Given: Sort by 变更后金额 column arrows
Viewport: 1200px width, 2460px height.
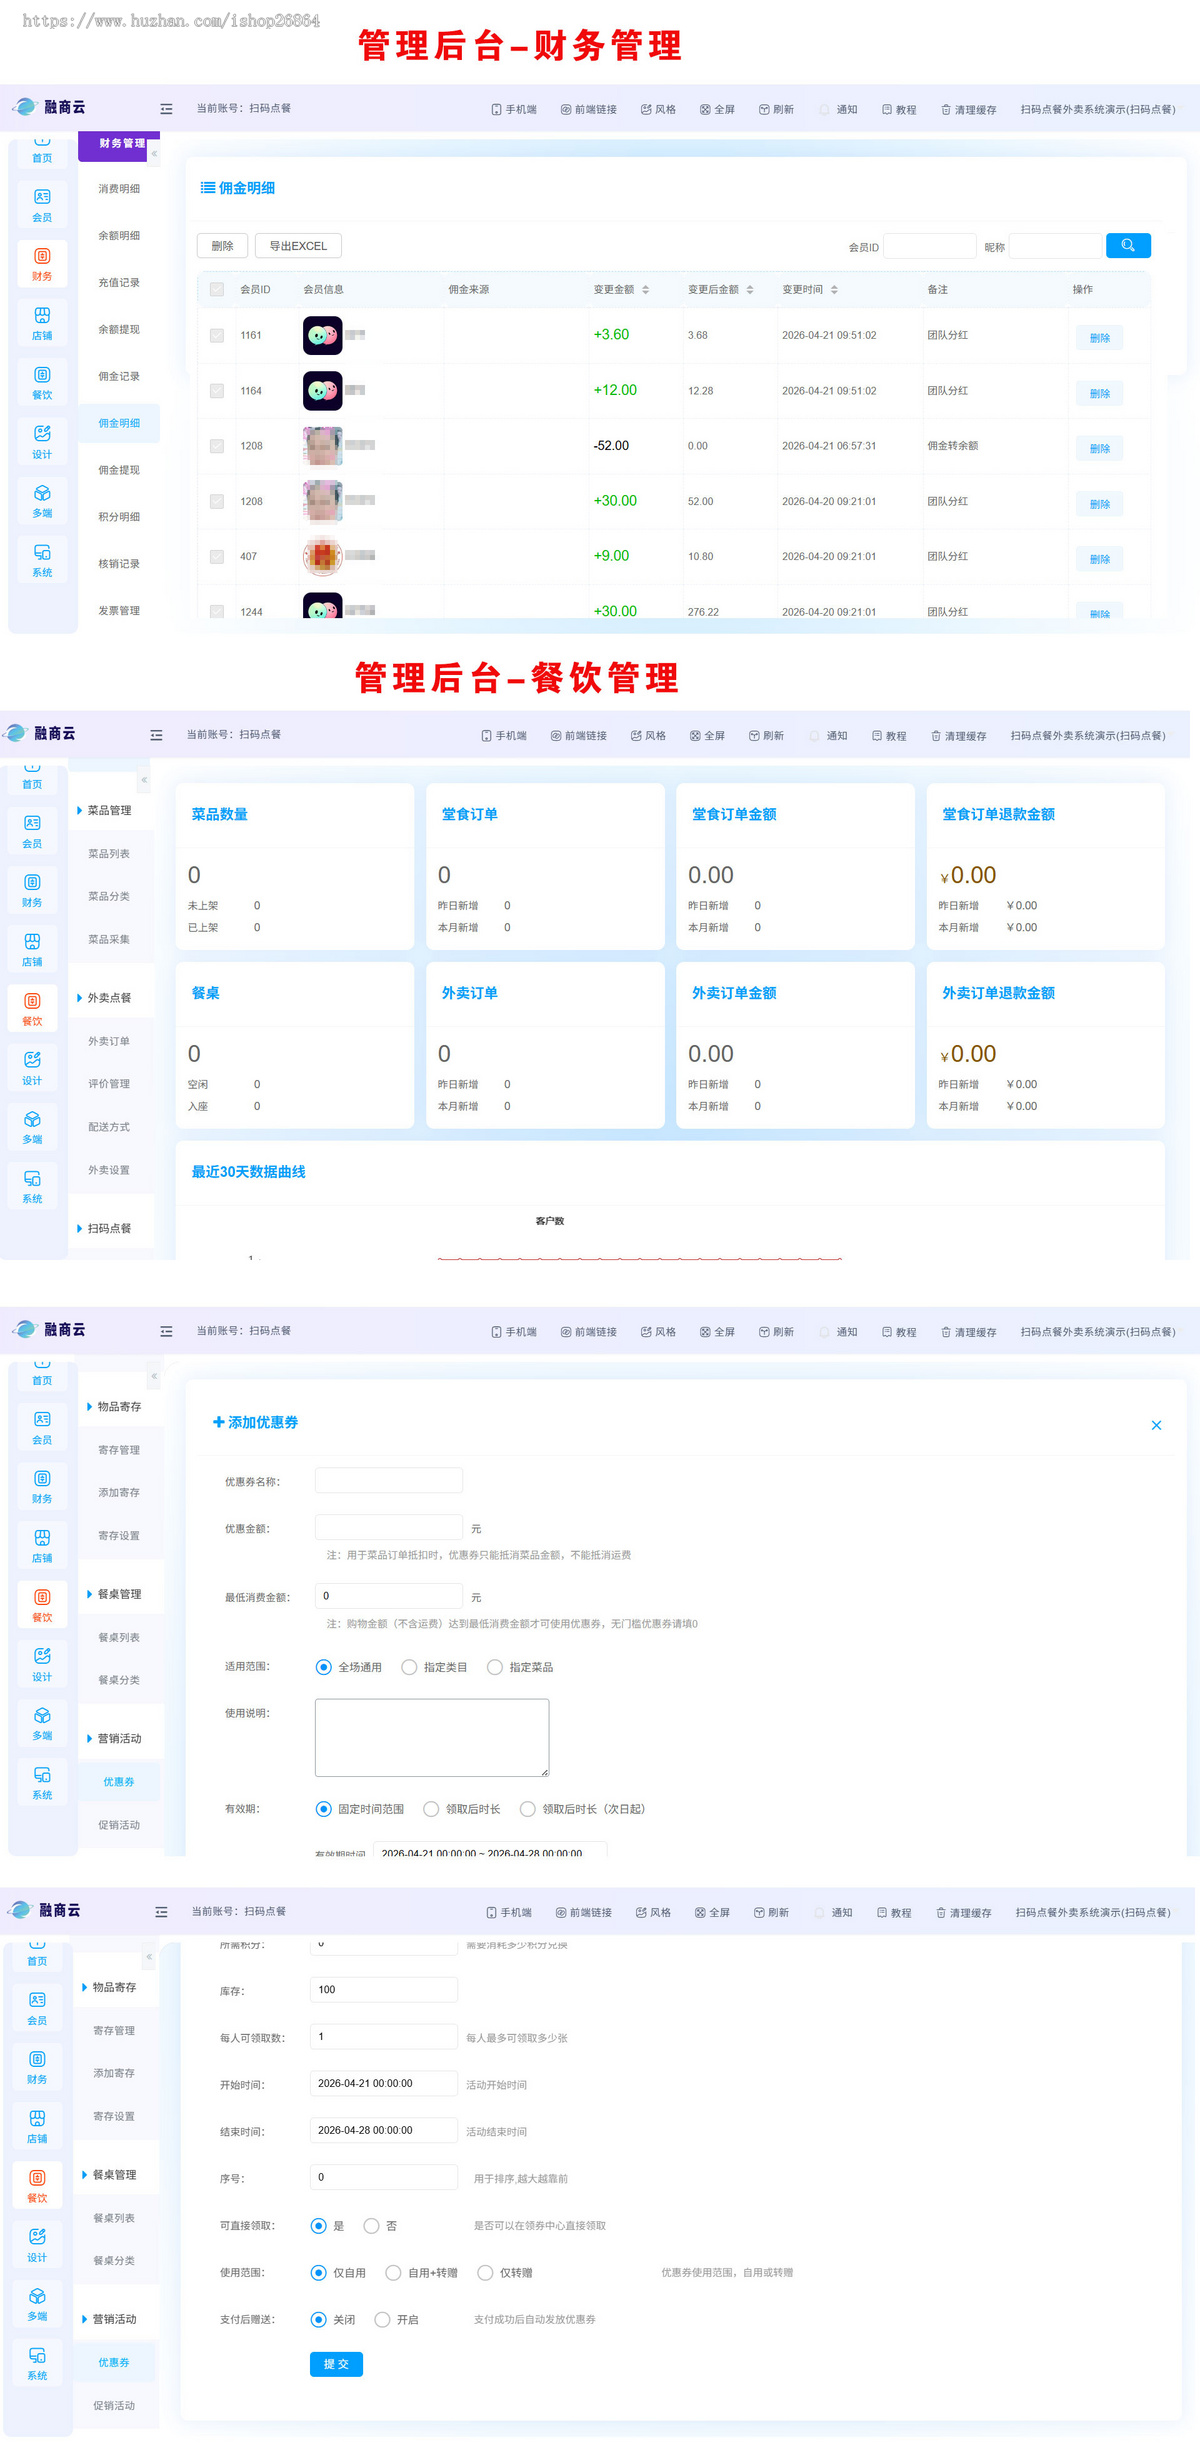Looking at the screenshot, I should [750, 290].
